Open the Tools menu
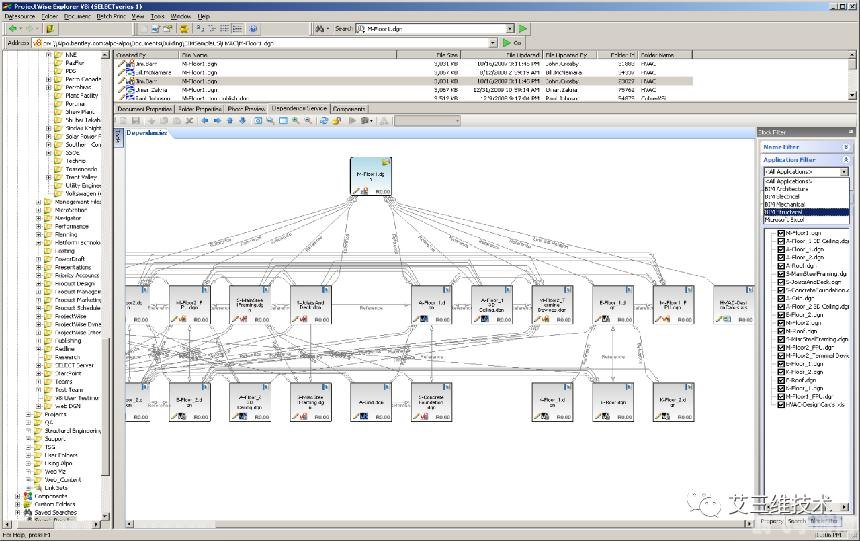This screenshot has width=860, height=542. click(x=157, y=17)
